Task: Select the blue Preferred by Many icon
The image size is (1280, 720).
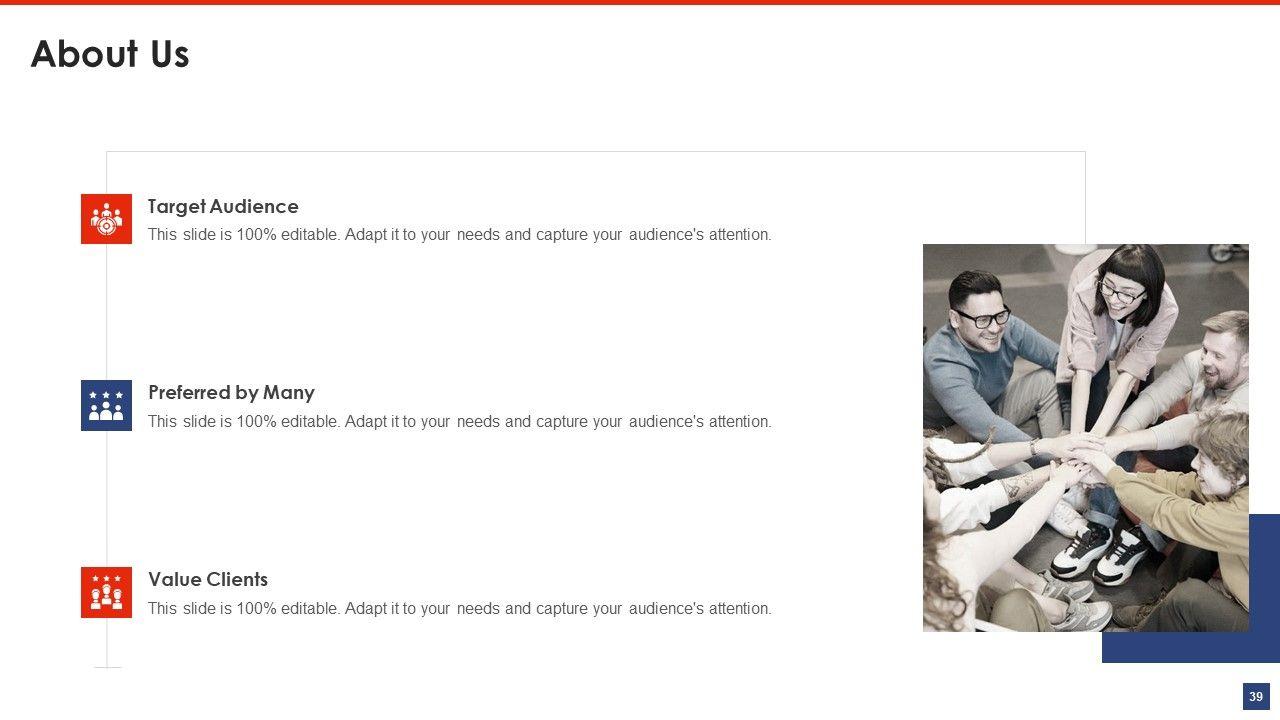Action: (x=106, y=405)
